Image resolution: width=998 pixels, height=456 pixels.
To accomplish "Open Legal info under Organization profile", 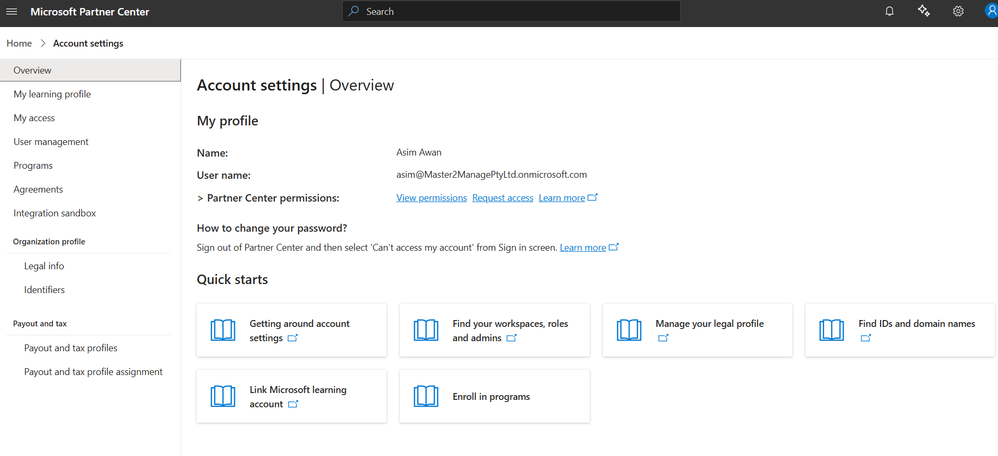I will (x=44, y=266).
